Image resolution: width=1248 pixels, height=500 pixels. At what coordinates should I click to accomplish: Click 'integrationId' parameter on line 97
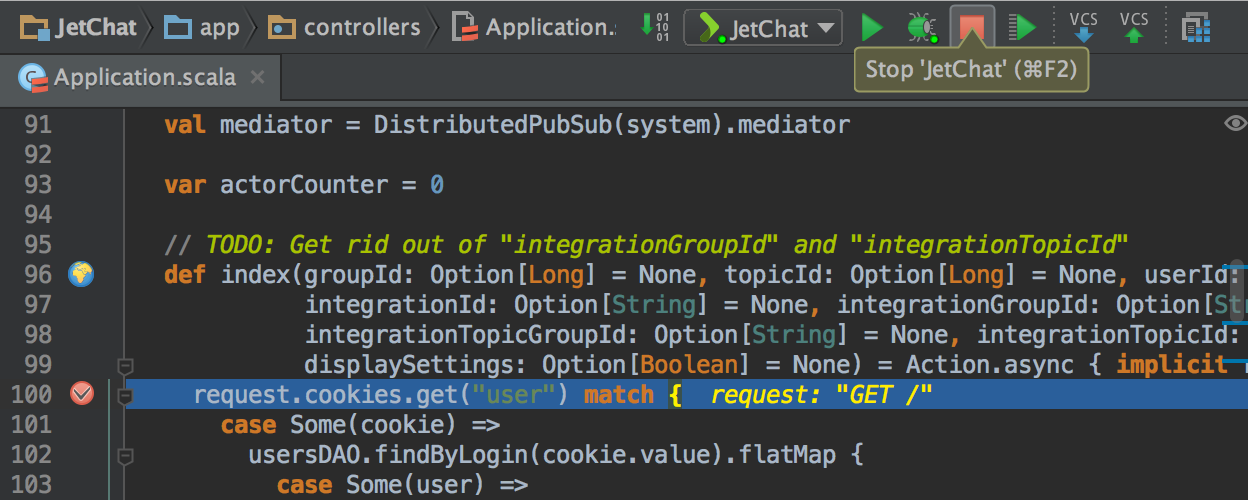[395, 305]
